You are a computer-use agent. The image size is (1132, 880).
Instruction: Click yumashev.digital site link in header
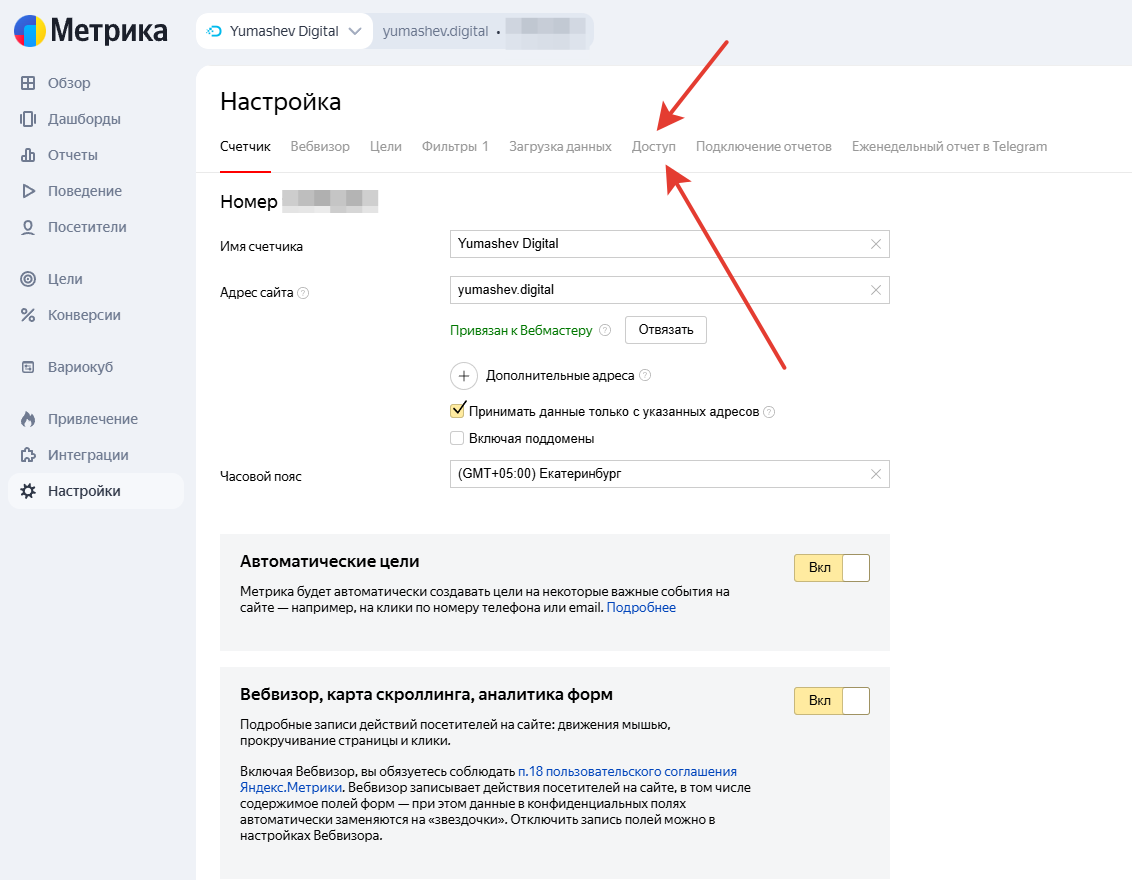(435, 31)
